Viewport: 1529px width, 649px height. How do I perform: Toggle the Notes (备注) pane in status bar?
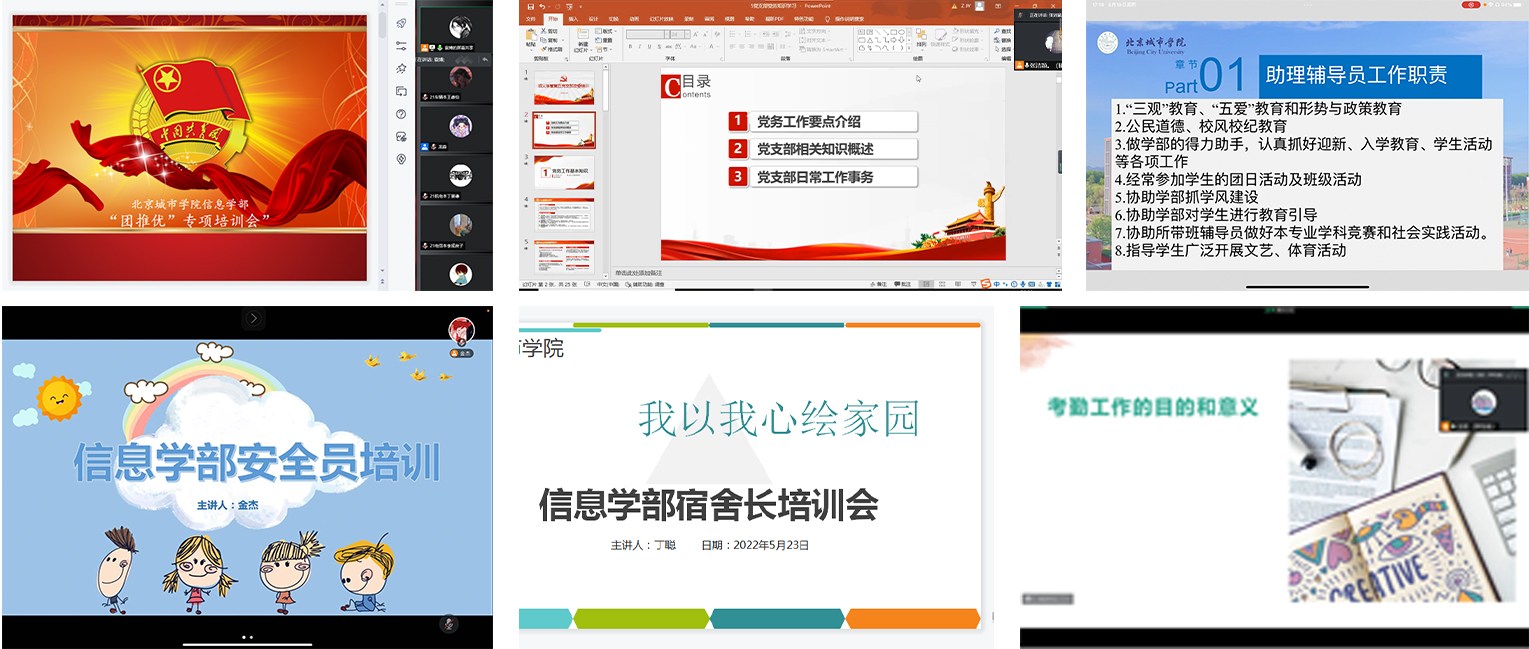[x=879, y=284]
